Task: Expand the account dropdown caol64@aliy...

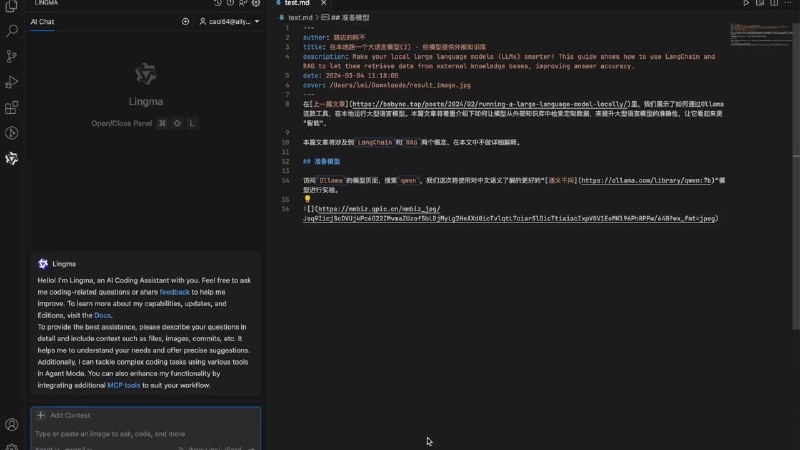Action: coord(229,21)
